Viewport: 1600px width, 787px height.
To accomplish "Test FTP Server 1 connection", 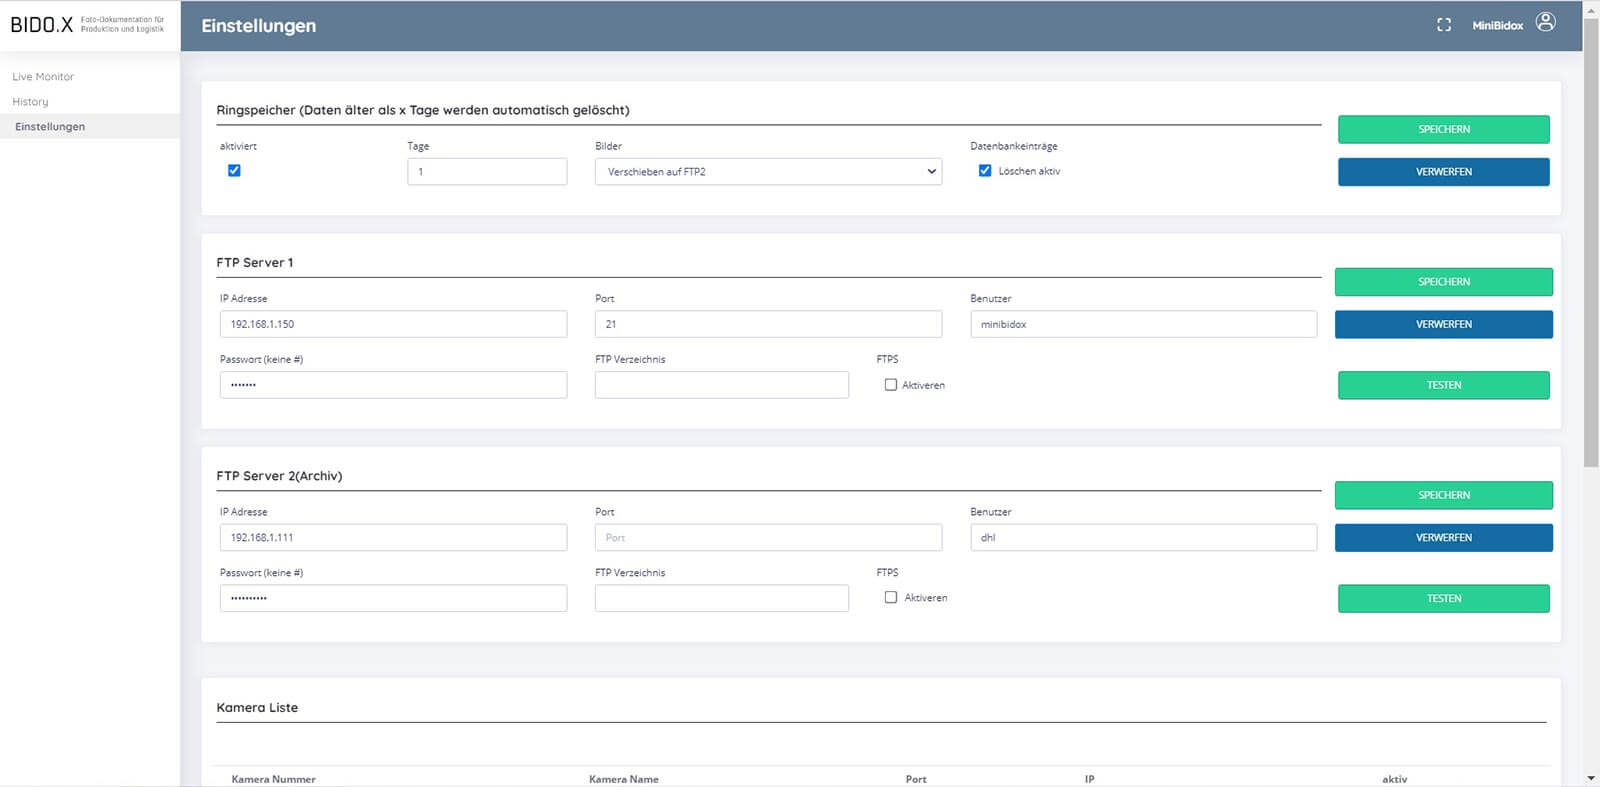I will [1443, 385].
